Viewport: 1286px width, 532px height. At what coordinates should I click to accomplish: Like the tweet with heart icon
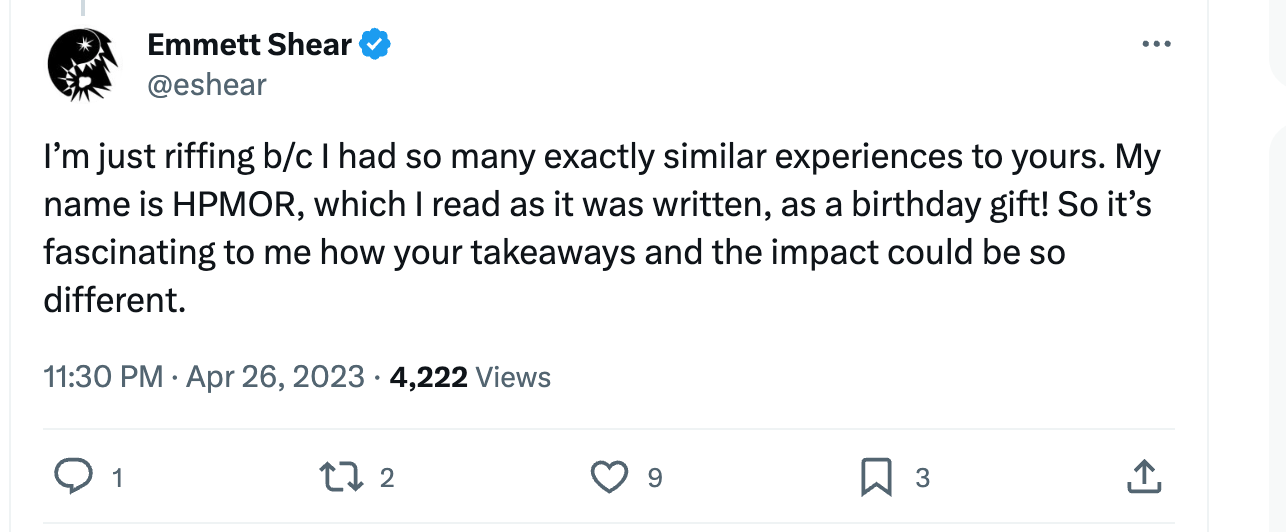click(609, 478)
